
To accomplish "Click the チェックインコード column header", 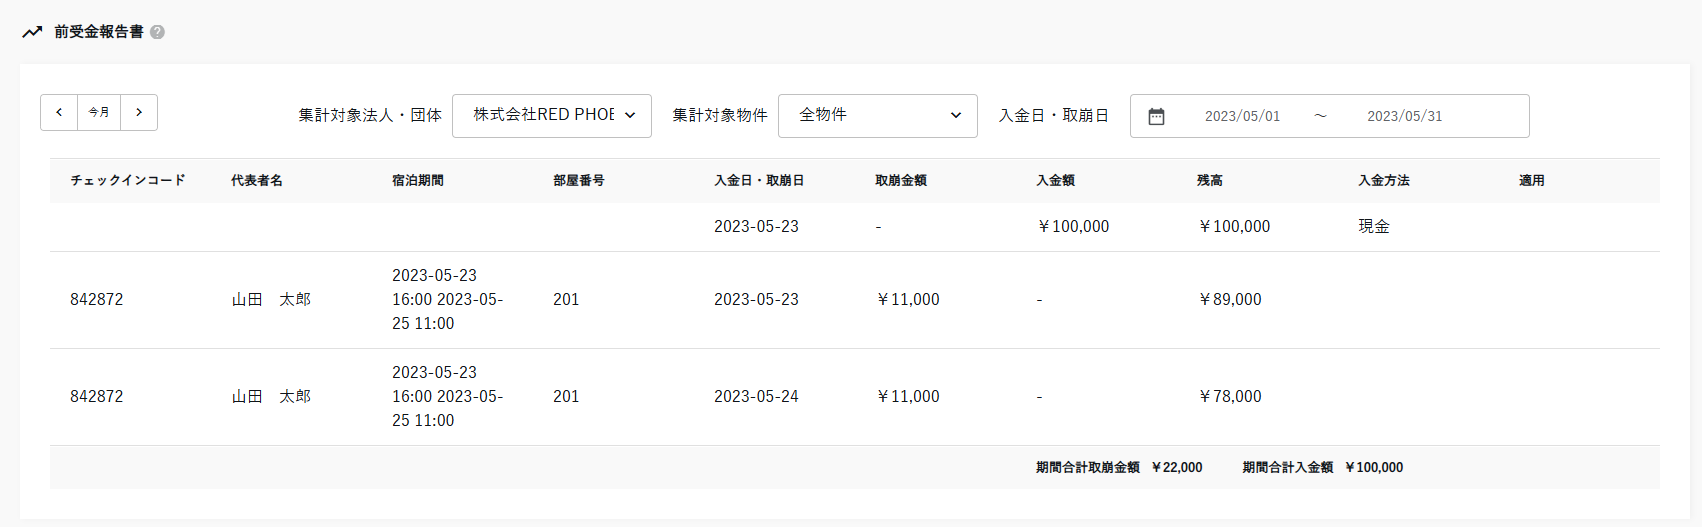I will click(128, 181).
